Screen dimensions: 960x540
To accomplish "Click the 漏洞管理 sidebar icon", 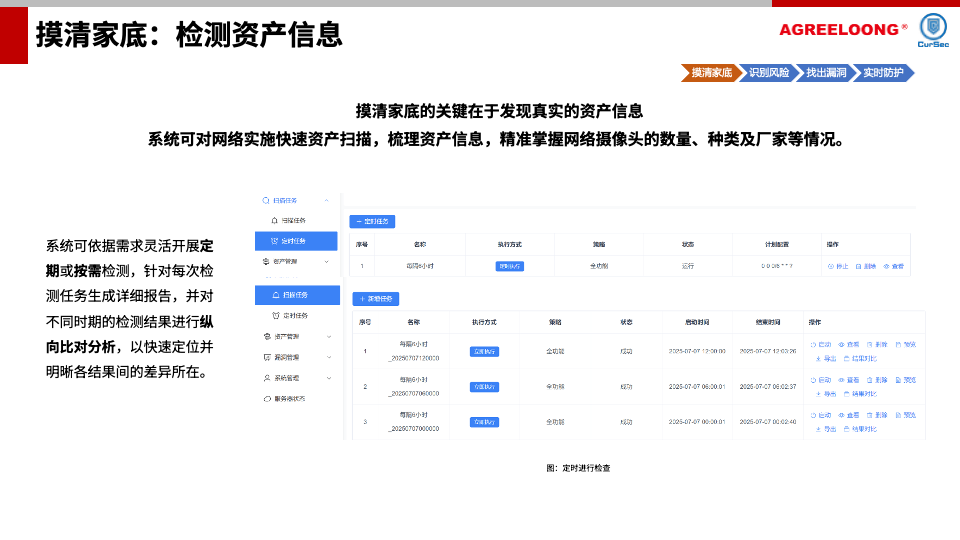I will click(x=267, y=358).
